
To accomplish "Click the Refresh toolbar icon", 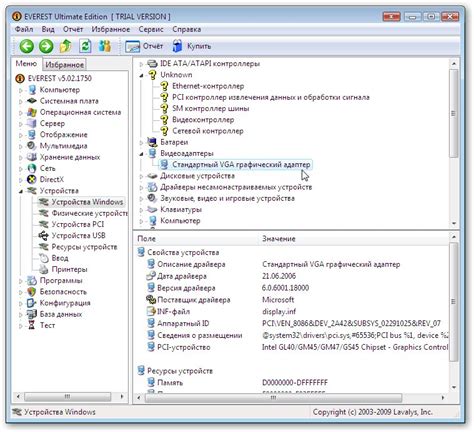I will click(x=85, y=46).
